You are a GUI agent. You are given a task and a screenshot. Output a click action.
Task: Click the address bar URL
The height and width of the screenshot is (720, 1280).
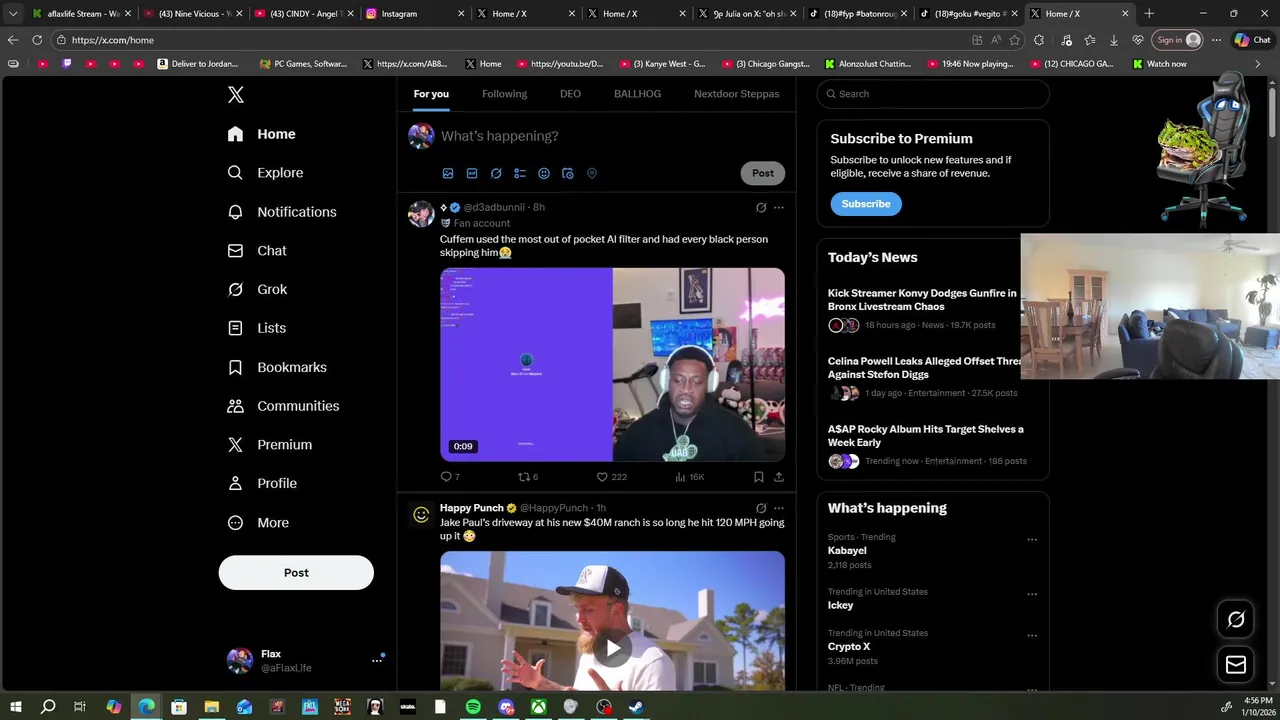tap(113, 40)
